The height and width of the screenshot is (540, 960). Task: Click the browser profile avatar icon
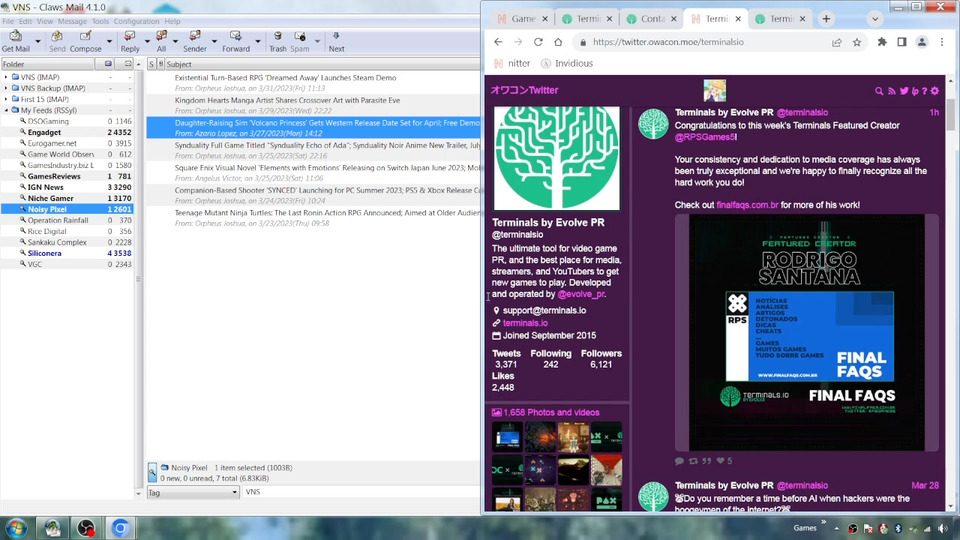pos(921,42)
